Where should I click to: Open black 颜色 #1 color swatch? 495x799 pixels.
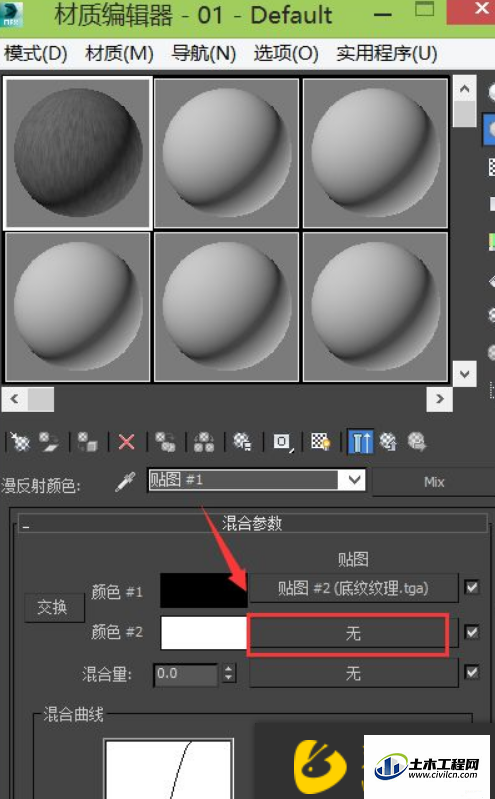204,590
